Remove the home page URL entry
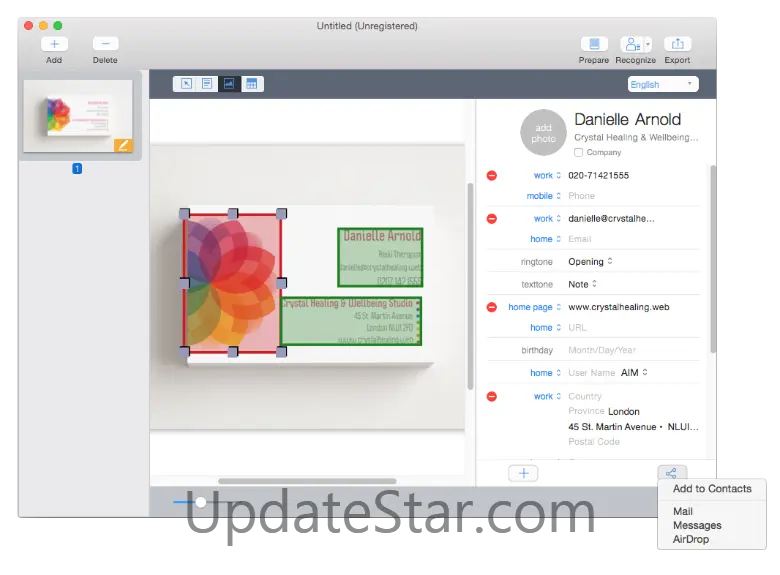Viewport: 780px width, 575px height. click(491, 307)
